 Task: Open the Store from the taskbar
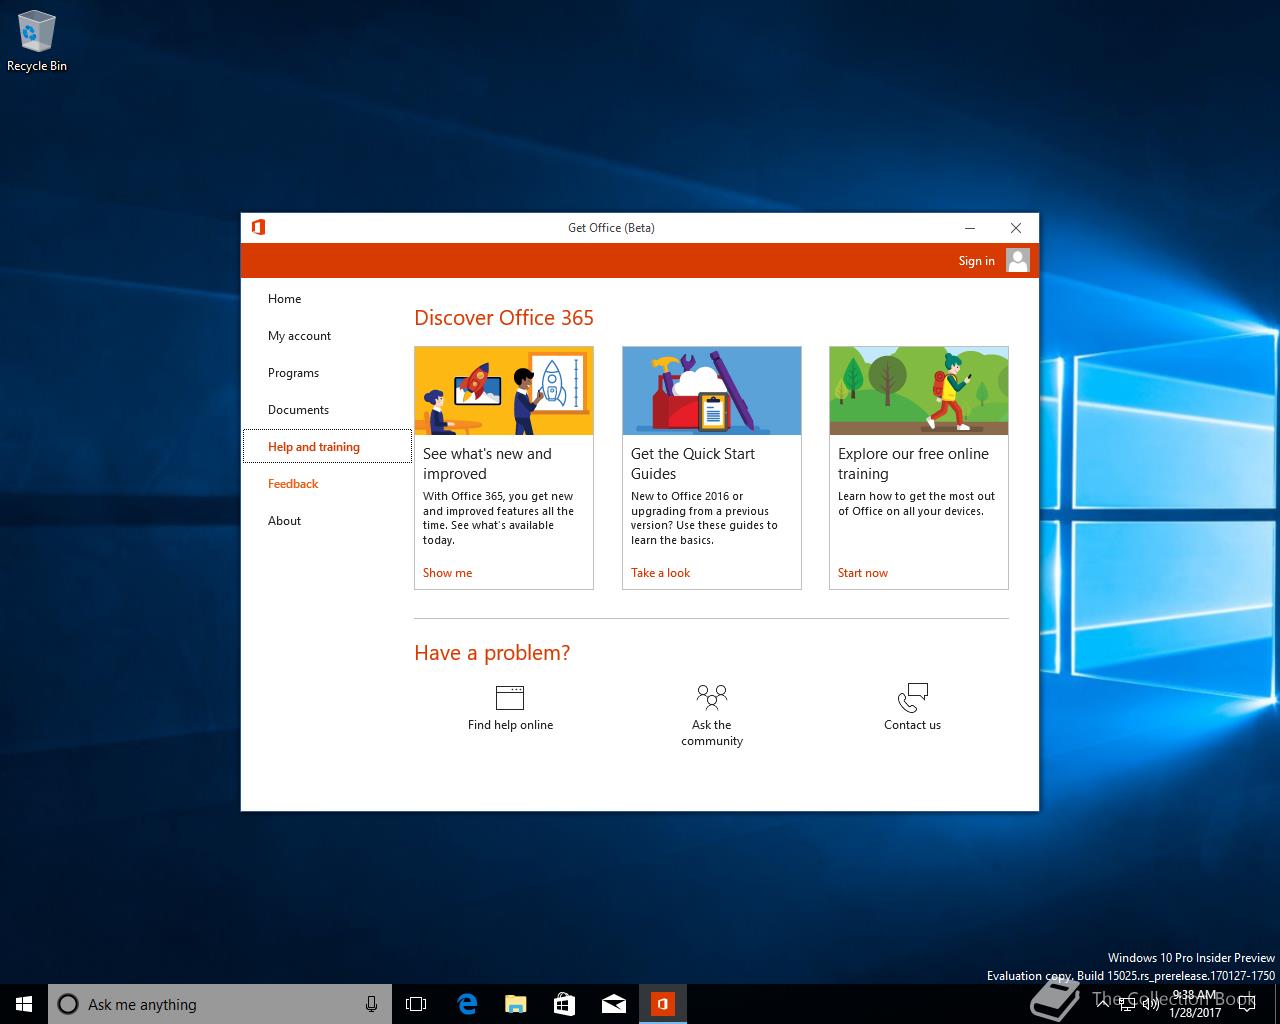[x=564, y=1004]
